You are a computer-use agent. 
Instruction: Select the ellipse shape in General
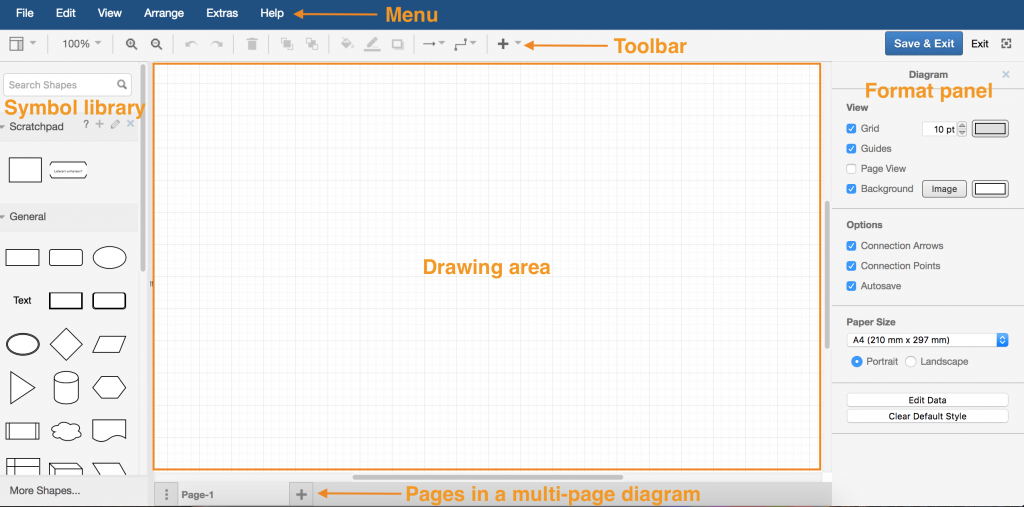coord(109,257)
